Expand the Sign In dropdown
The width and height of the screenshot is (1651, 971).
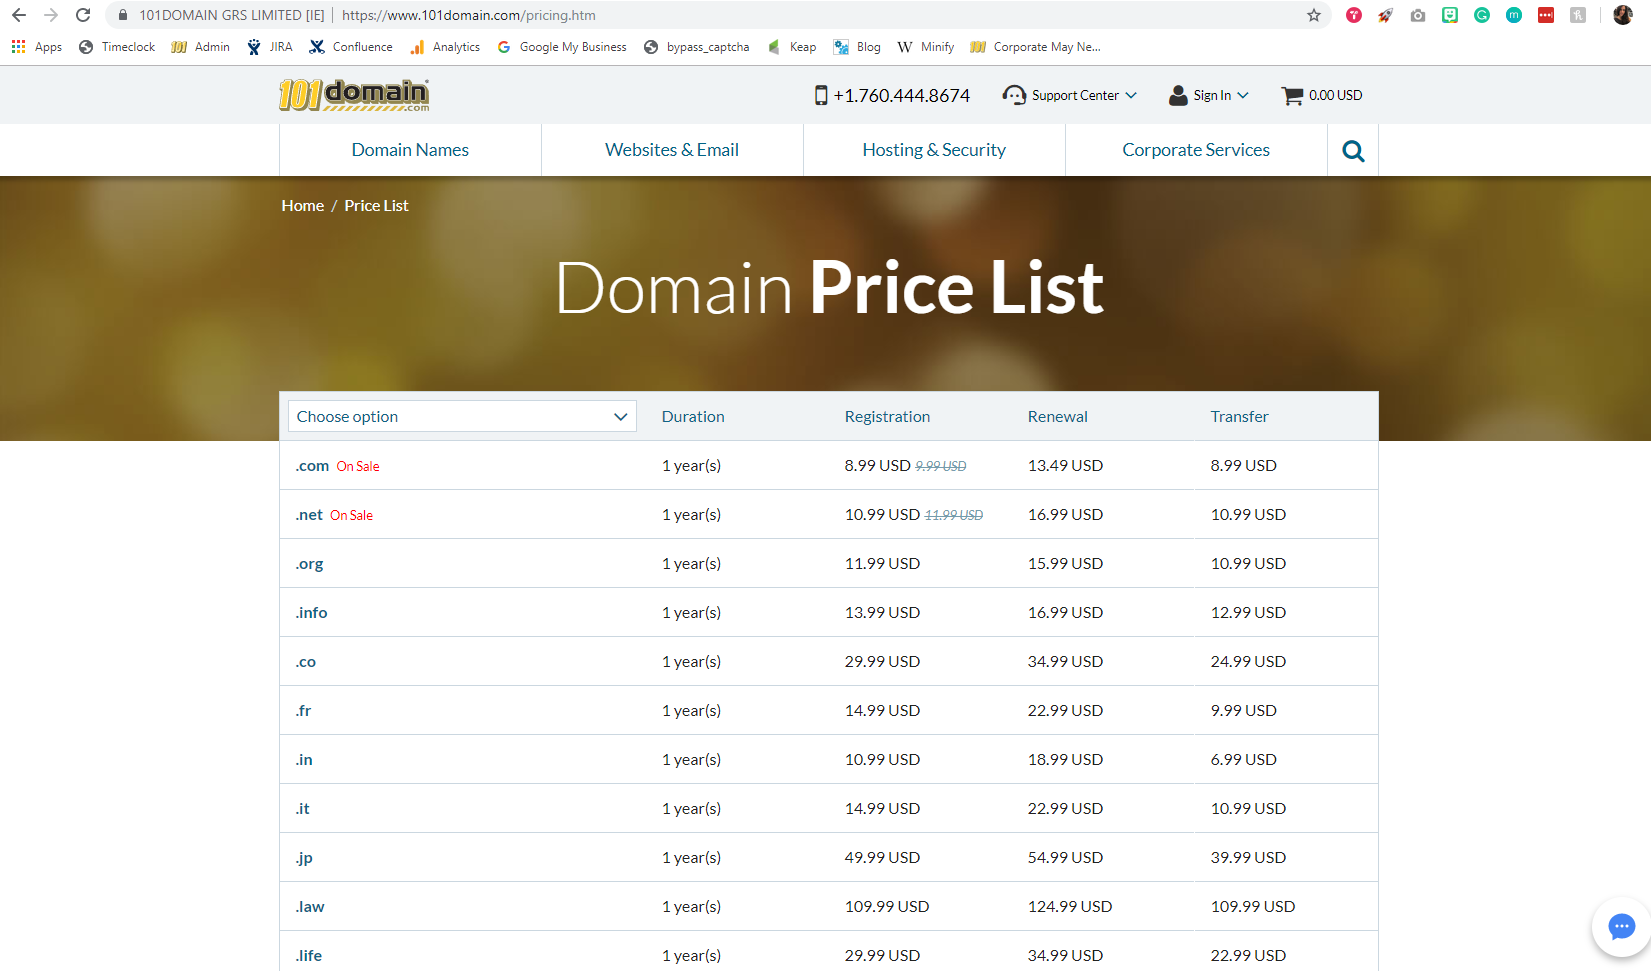click(x=1243, y=95)
